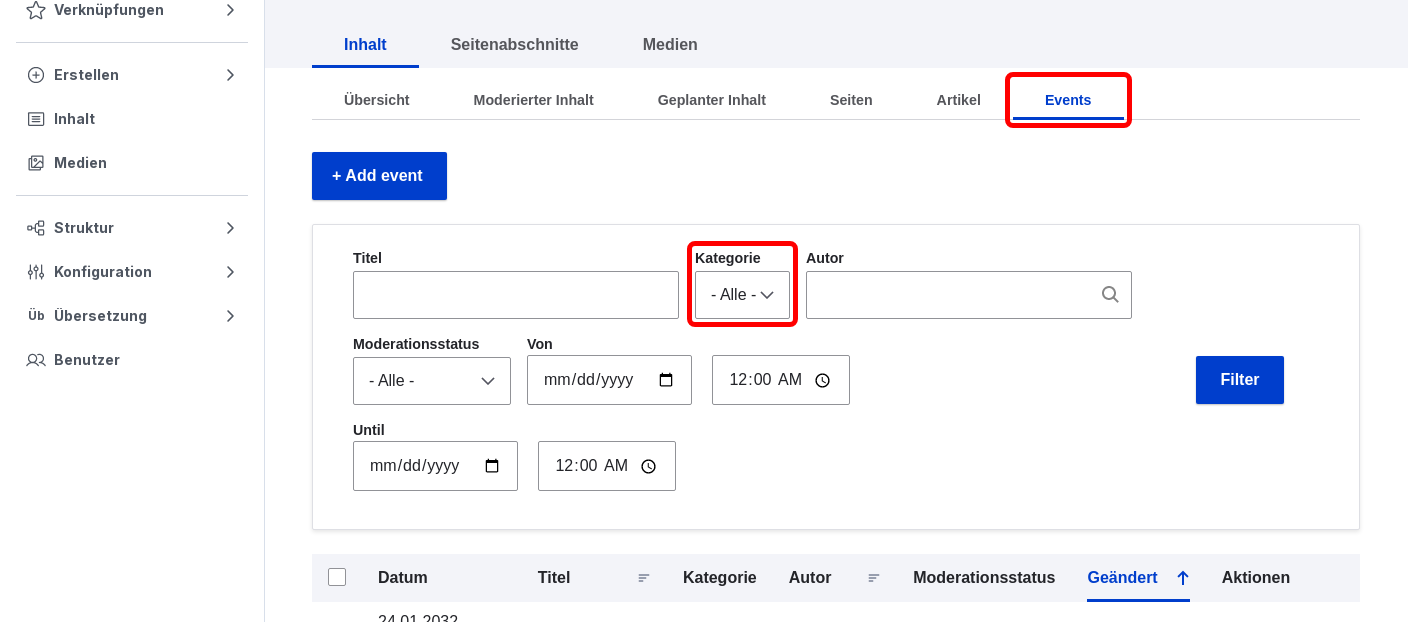Screen dimensions: 1408x622
Task: Focus the Autor search input
Action: coord(969,295)
